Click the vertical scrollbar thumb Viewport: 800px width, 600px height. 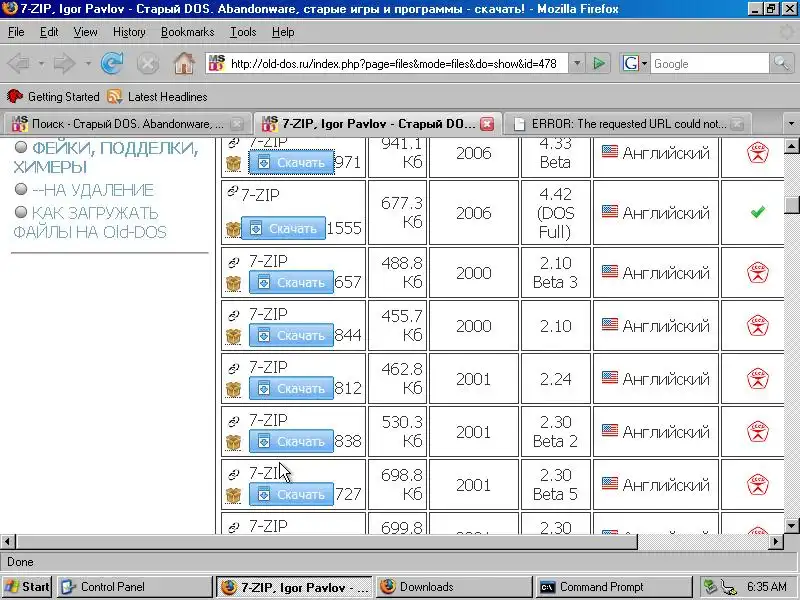tap(792, 204)
